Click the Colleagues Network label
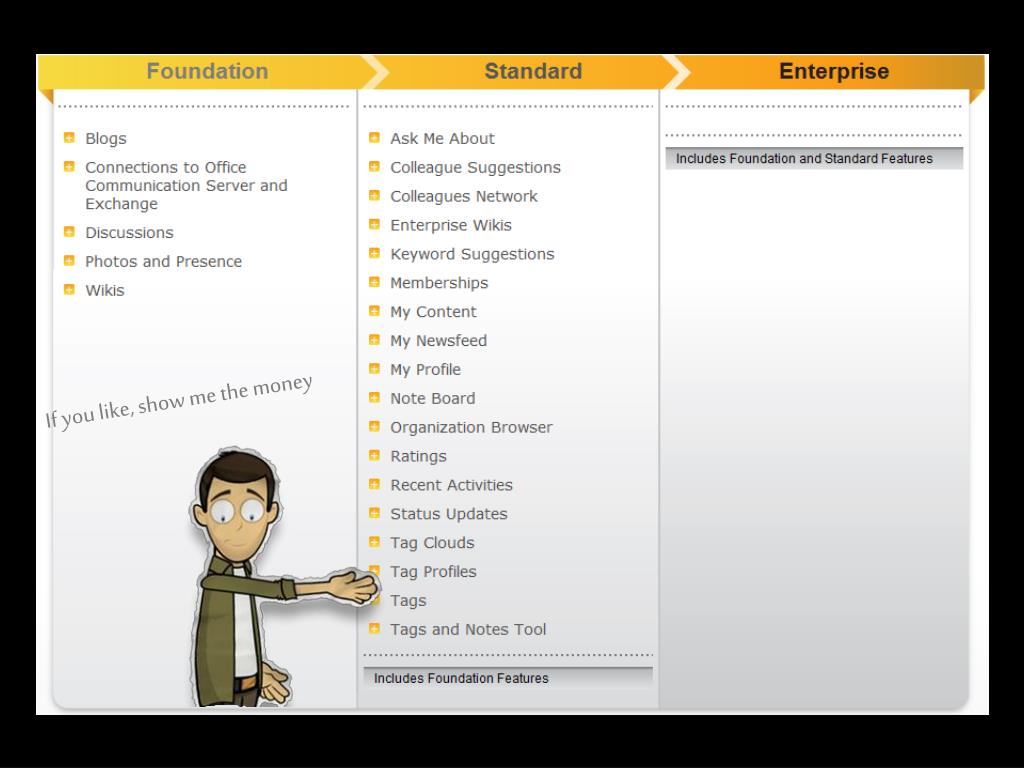Image resolution: width=1024 pixels, height=768 pixels. (464, 197)
